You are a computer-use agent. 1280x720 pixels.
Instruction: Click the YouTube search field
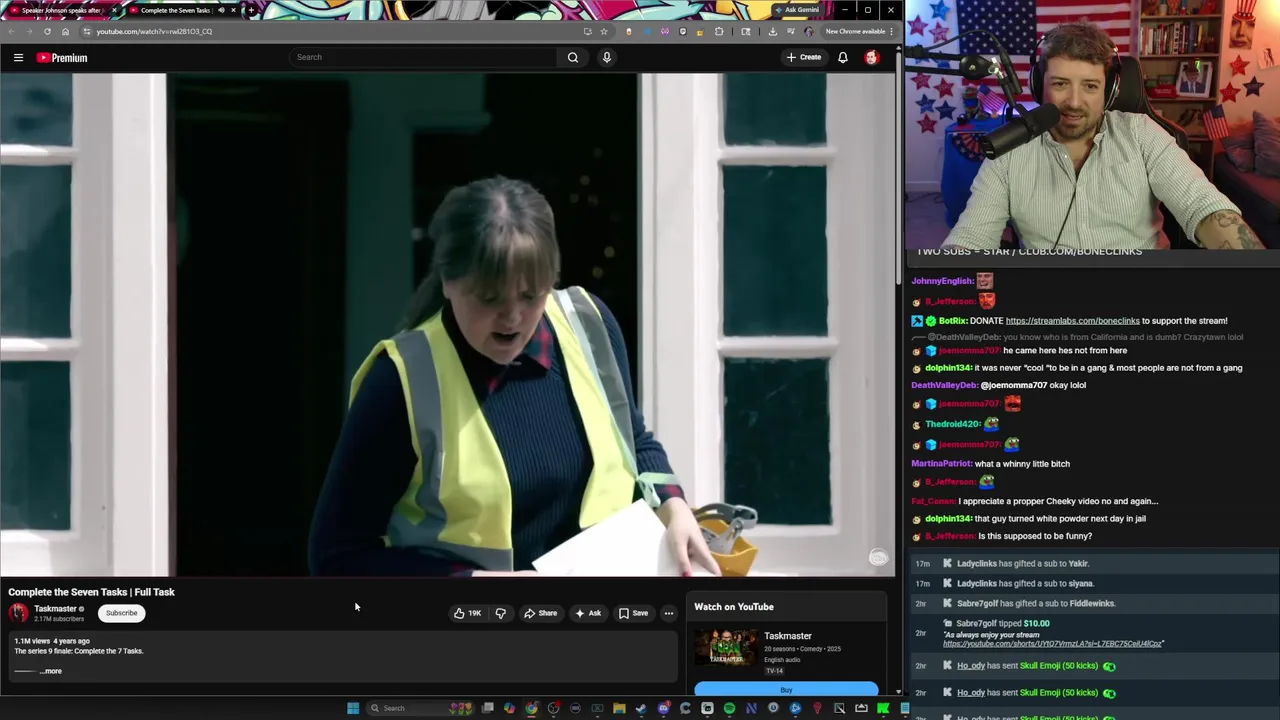pyautogui.click(x=423, y=57)
